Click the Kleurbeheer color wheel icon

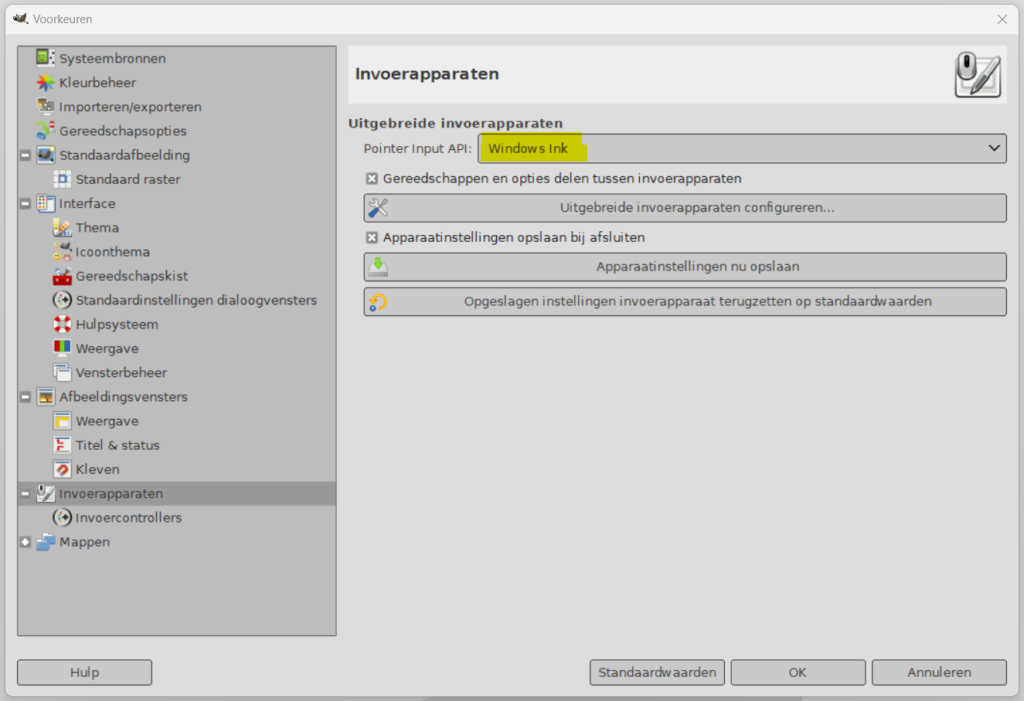point(45,83)
